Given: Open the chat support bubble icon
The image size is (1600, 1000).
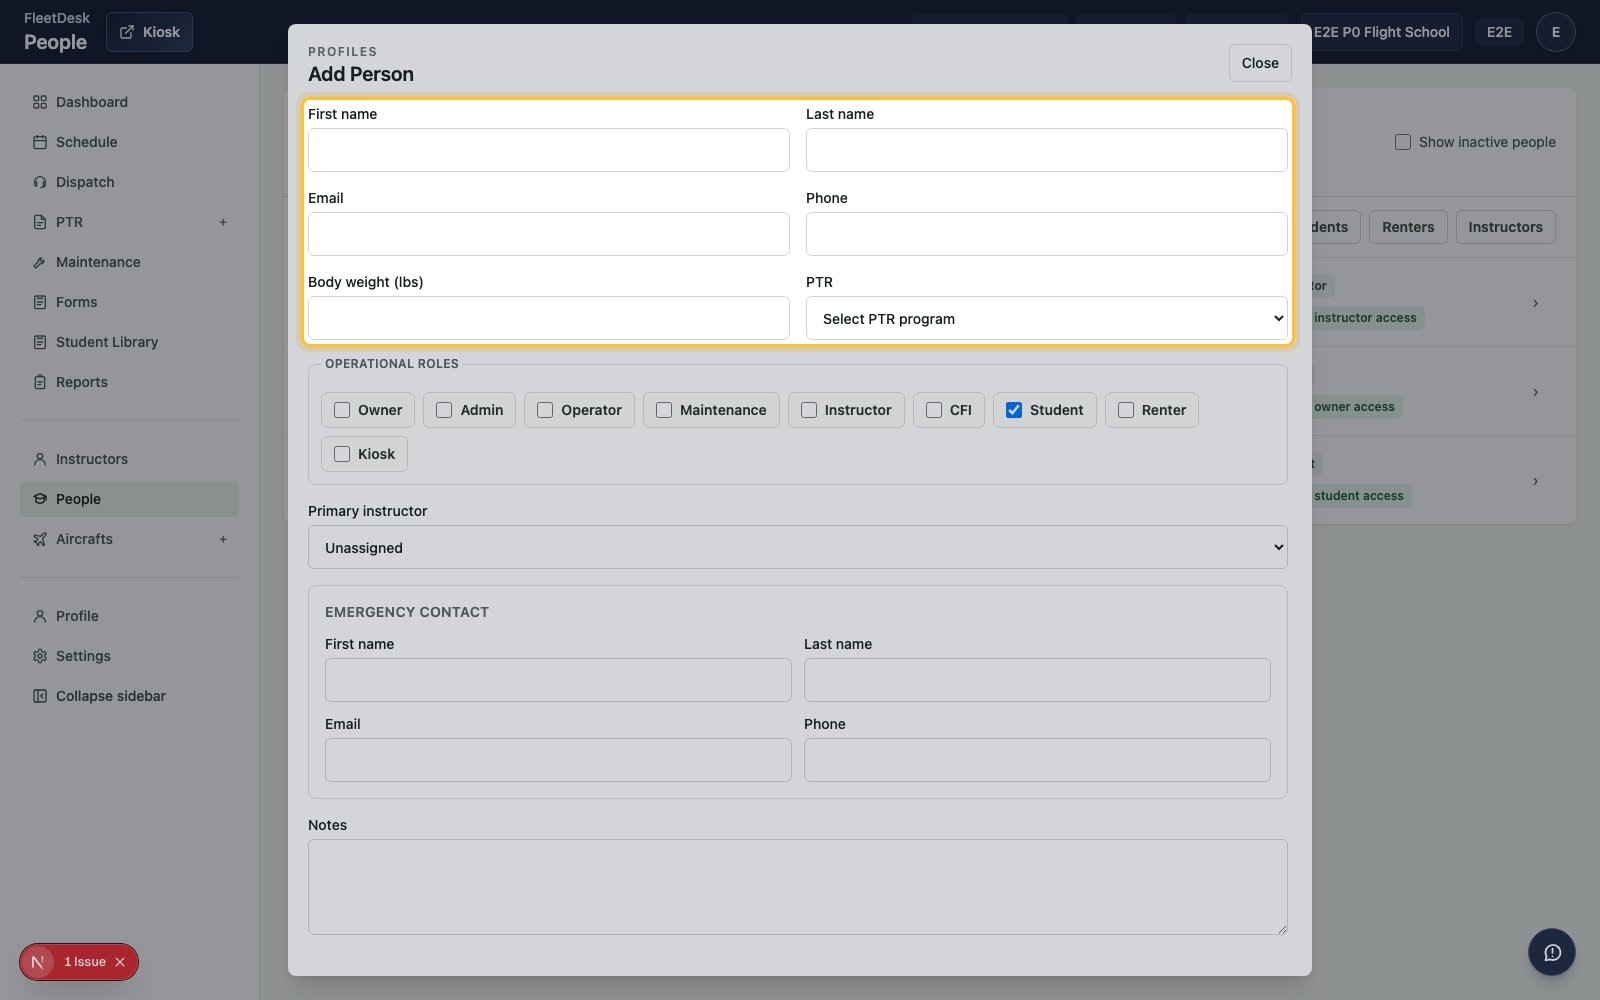Looking at the screenshot, I should tap(1552, 953).
